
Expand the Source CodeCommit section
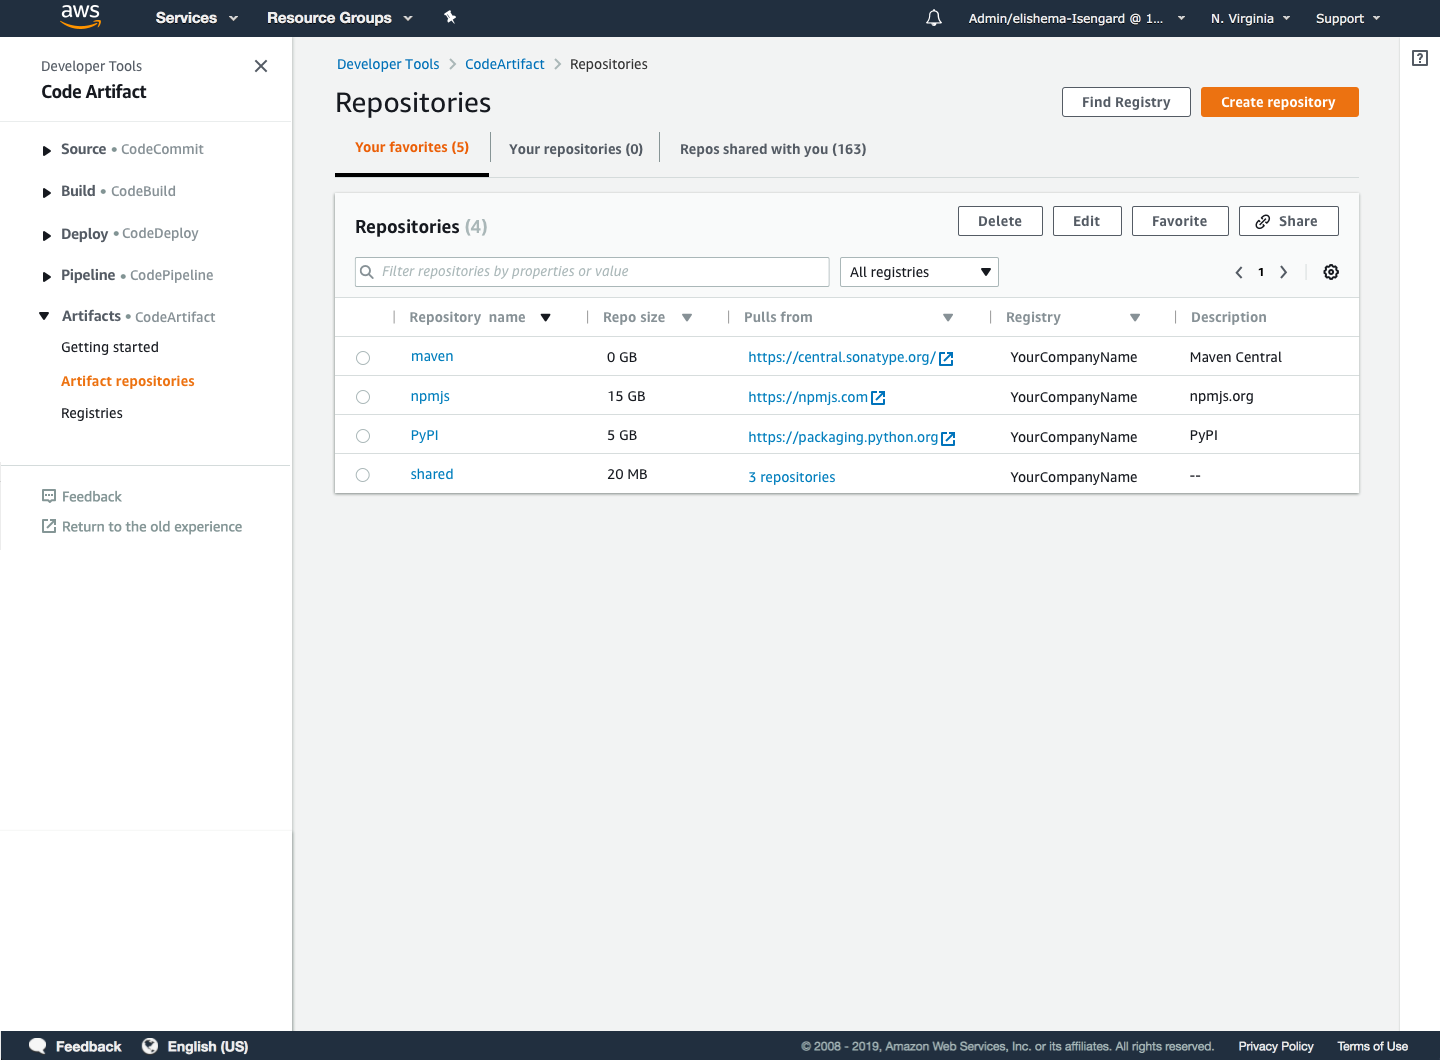coord(46,151)
